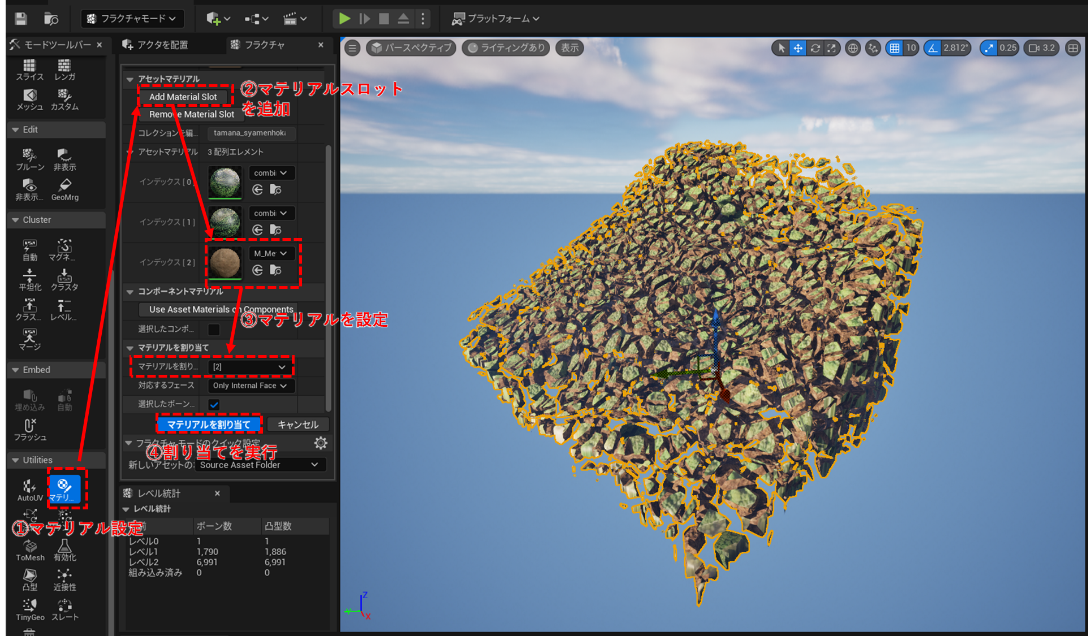Select the ToMesh utility icon
Image resolution: width=1088 pixels, height=636 pixels.
pos(30,550)
